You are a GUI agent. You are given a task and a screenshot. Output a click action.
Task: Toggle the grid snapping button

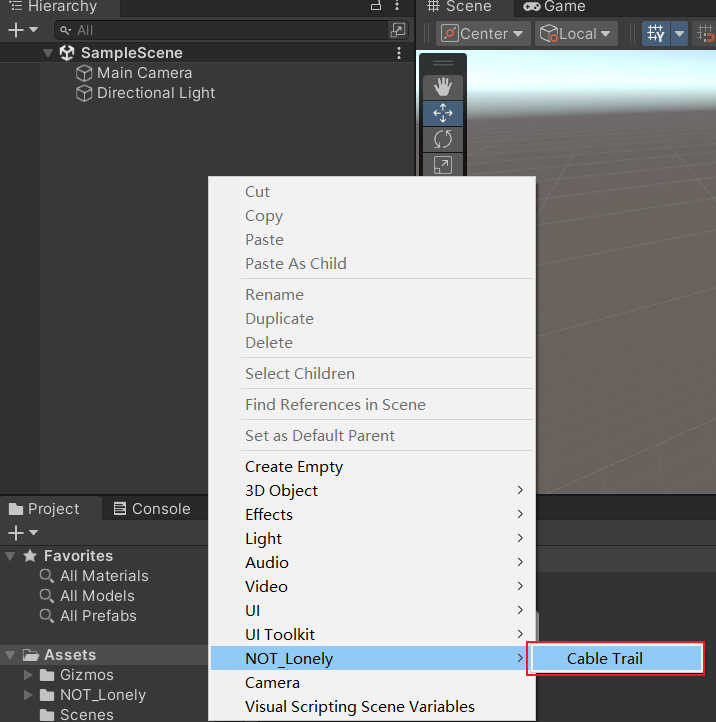[x=656, y=34]
